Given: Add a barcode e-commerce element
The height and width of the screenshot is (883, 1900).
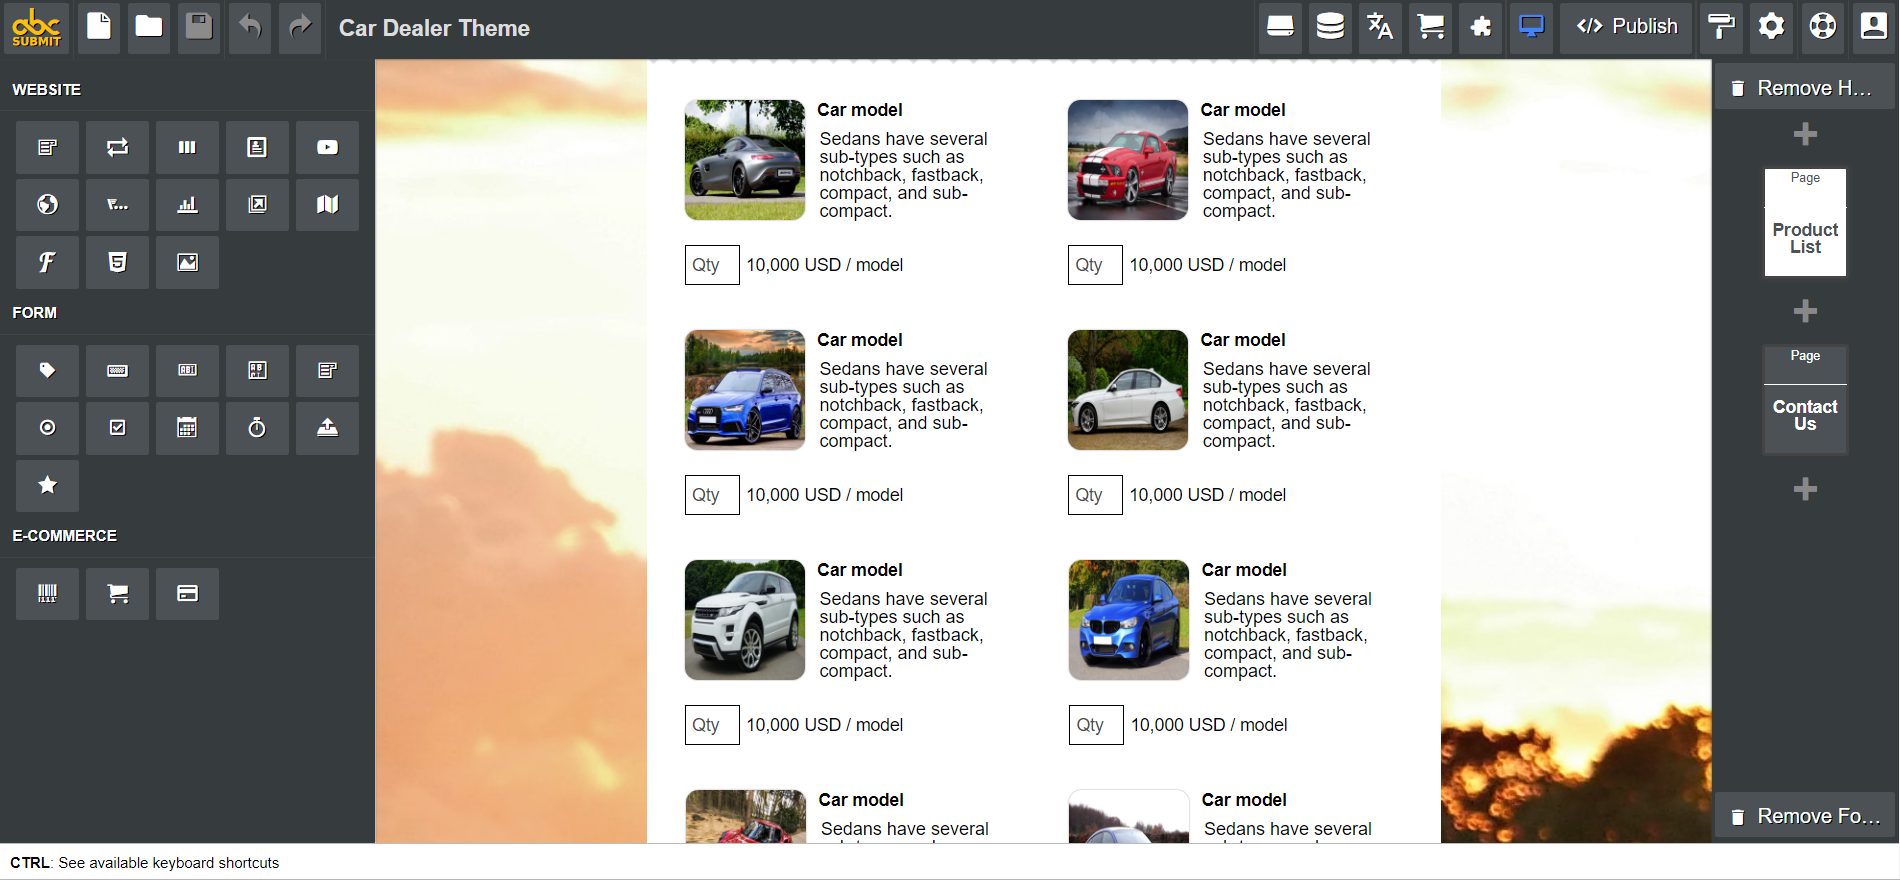Looking at the screenshot, I should (47, 594).
